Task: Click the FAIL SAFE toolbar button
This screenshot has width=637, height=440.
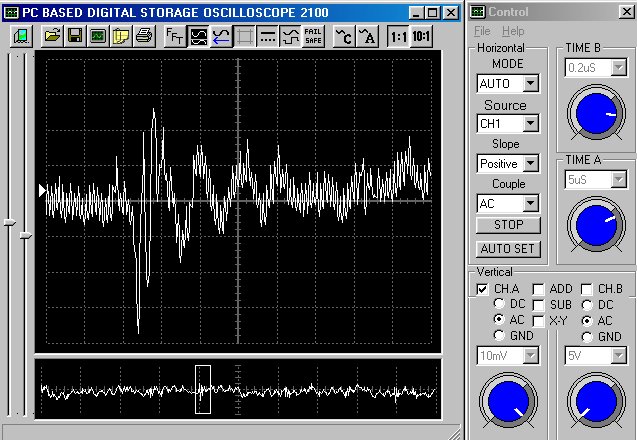Action: pos(313,36)
